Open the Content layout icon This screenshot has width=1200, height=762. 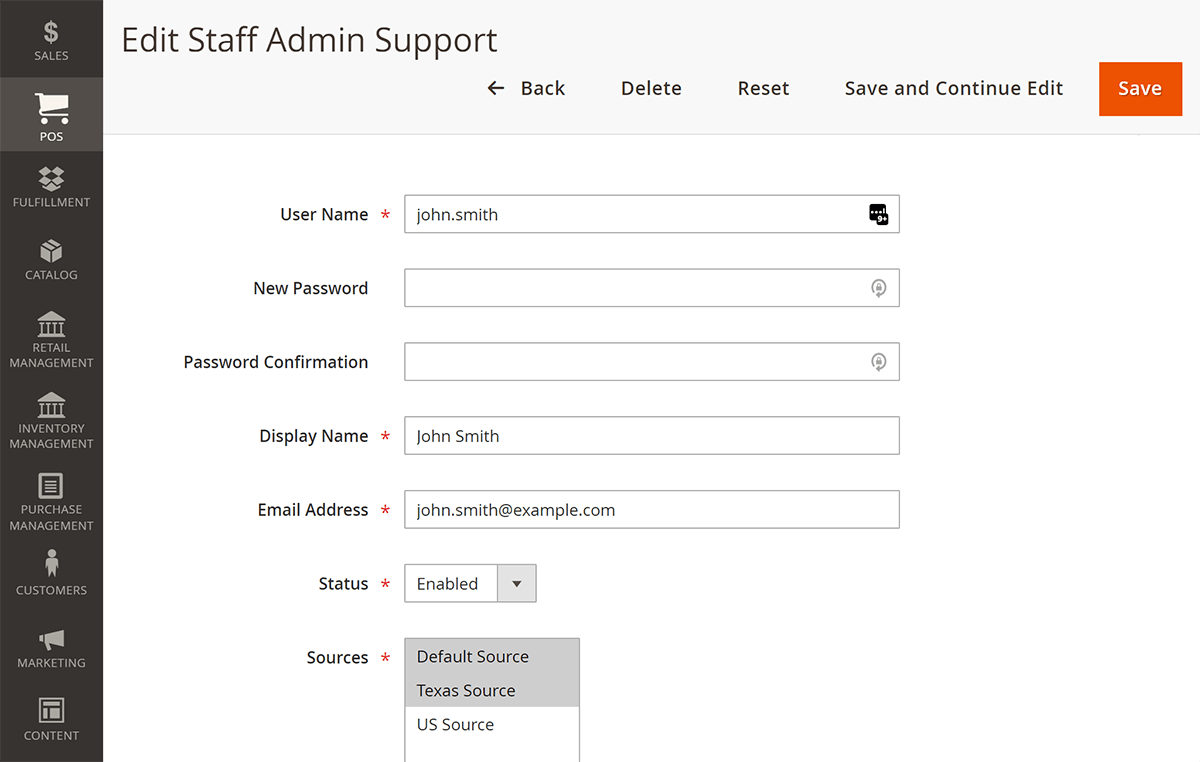pyautogui.click(x=51, y=711)
